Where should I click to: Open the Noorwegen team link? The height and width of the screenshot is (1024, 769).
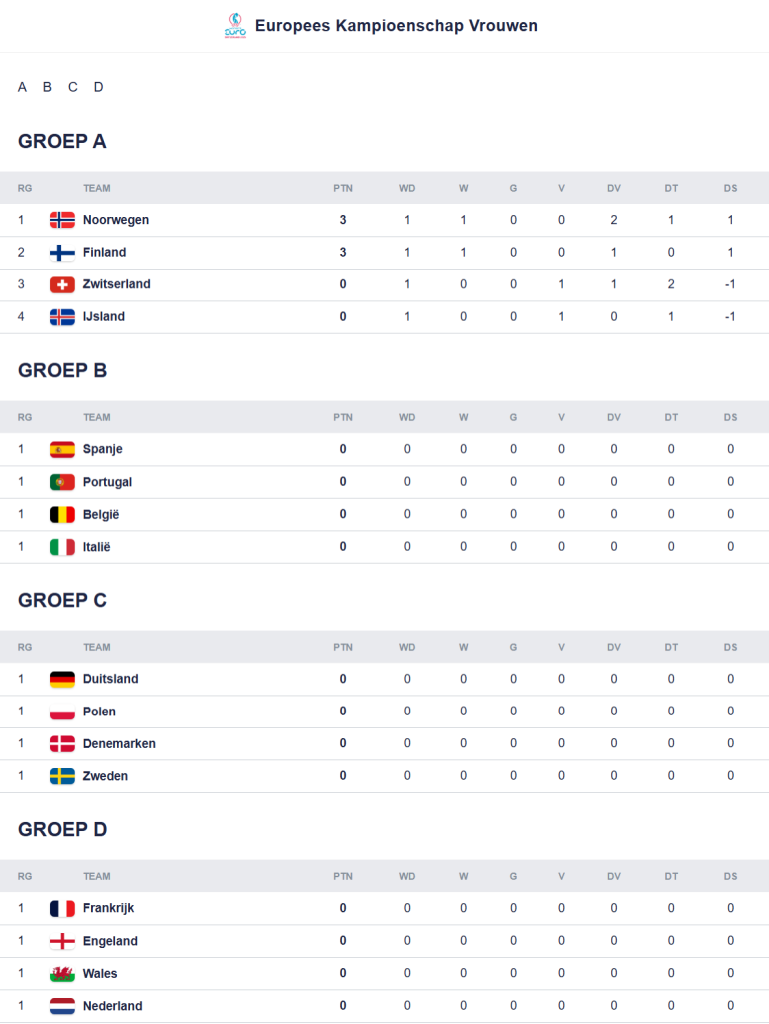coord(116,220)
